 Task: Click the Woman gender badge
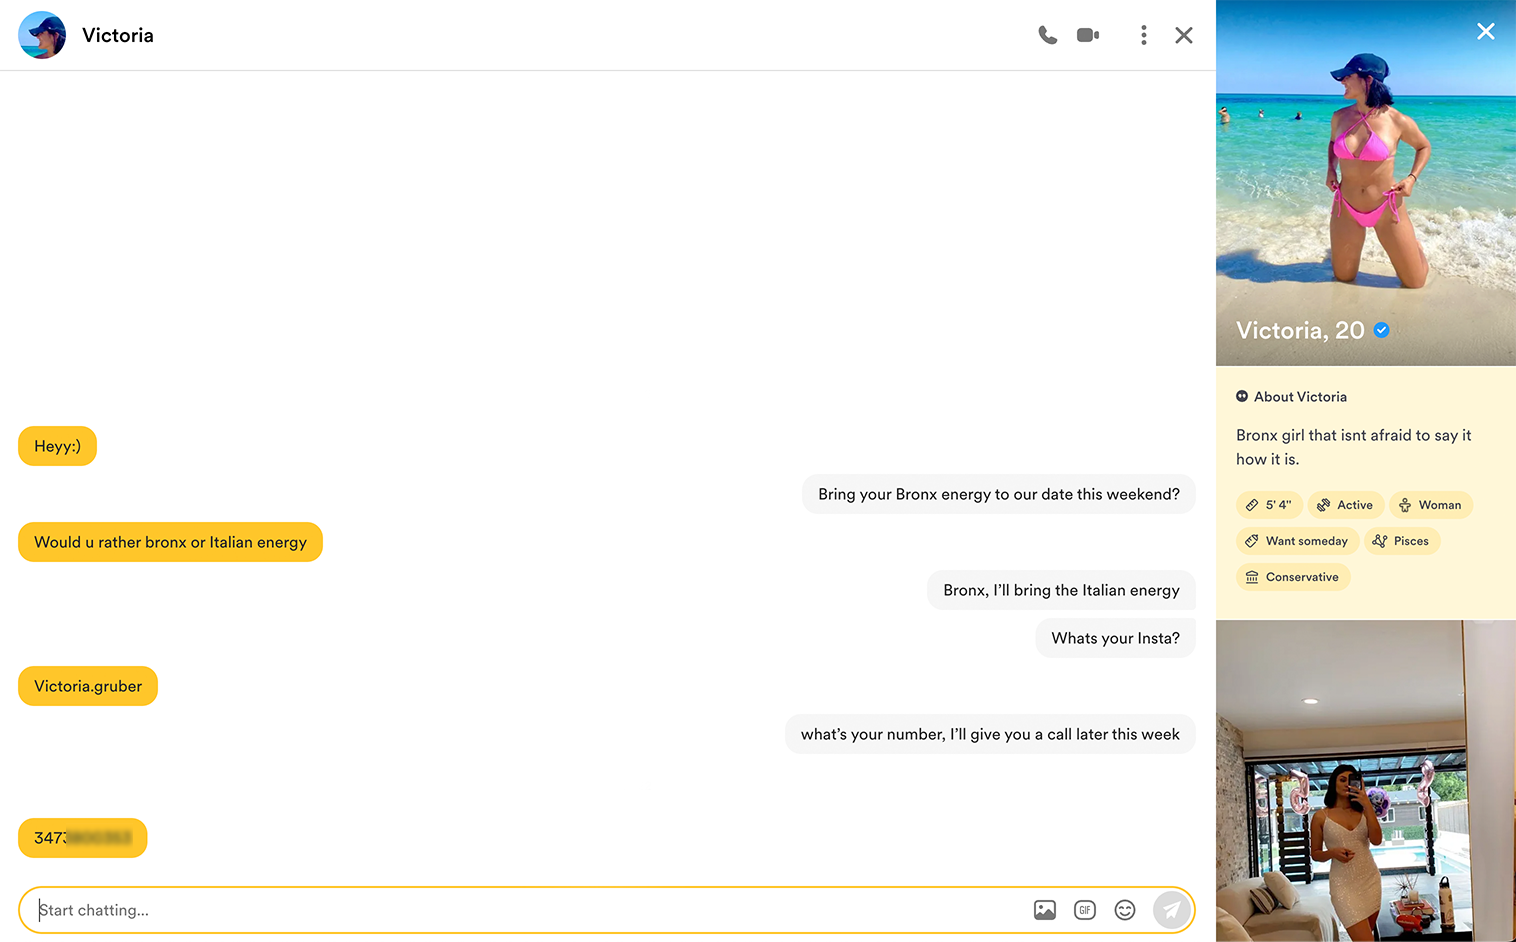coord(1430,505)
